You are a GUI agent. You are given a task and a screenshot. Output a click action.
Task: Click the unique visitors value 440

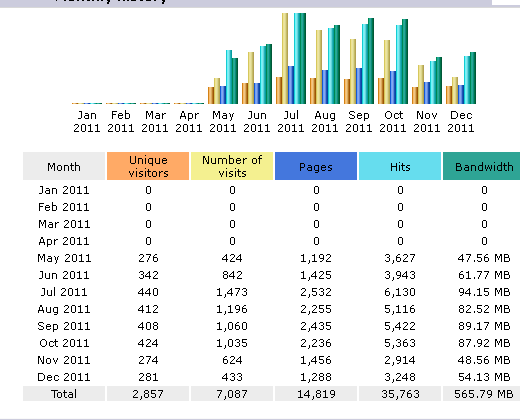(148, 292)
